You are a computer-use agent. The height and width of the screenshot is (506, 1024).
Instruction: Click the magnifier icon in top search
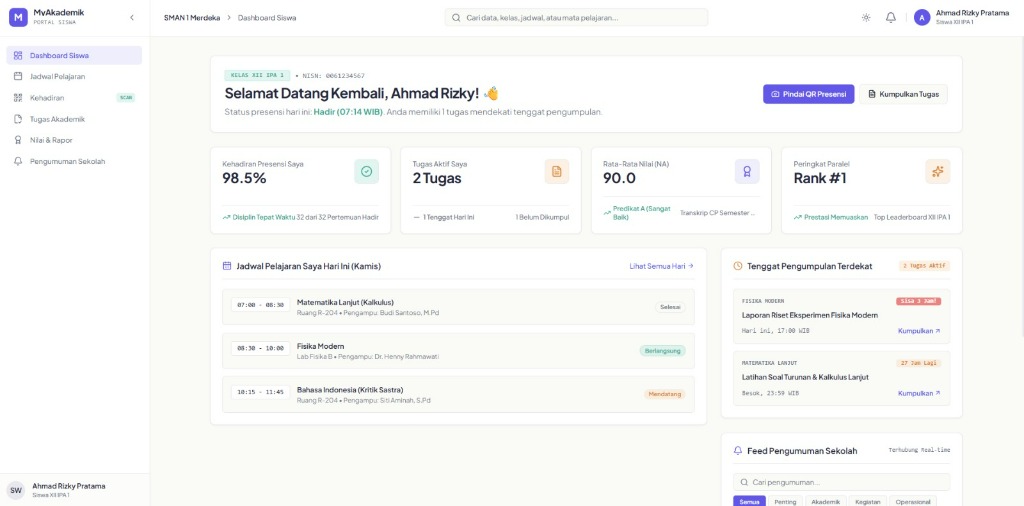point(456,18)
